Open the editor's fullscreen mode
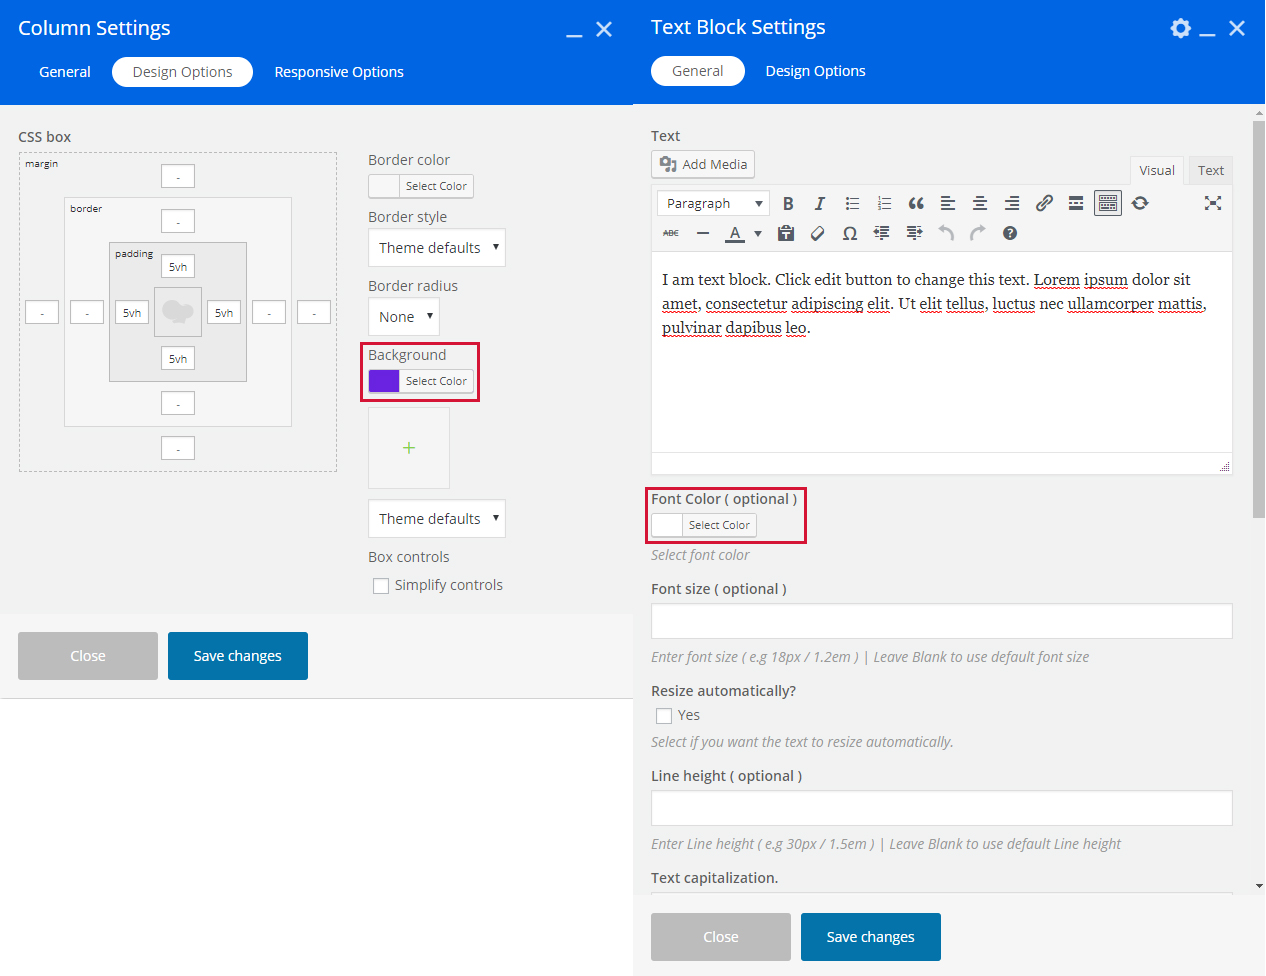 [x=1213, y=203]
